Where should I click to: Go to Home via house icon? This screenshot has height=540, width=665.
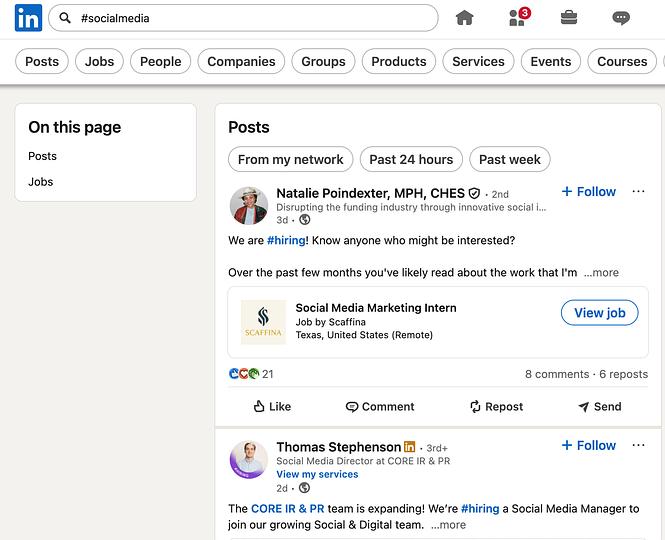point(464,18)
